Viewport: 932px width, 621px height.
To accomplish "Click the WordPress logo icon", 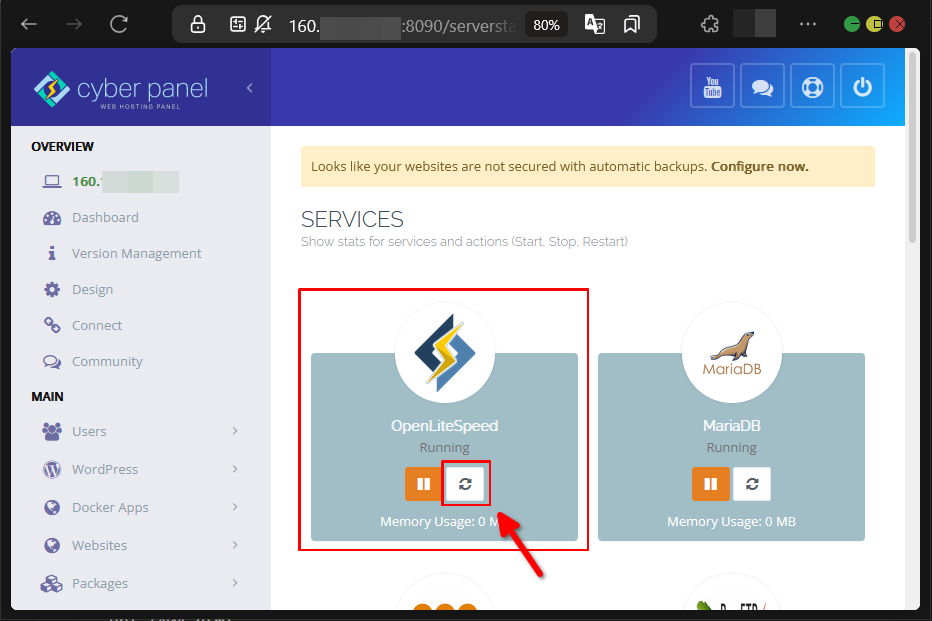I will [52, 469].
